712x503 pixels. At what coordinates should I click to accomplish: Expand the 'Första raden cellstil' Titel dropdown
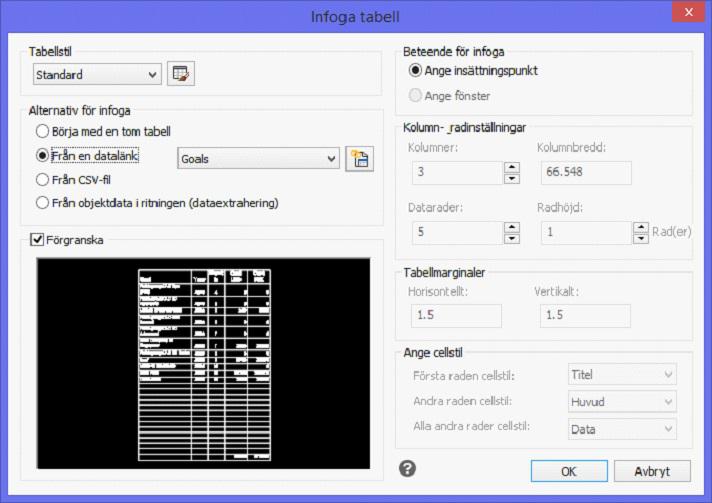[x=622, y=375]
